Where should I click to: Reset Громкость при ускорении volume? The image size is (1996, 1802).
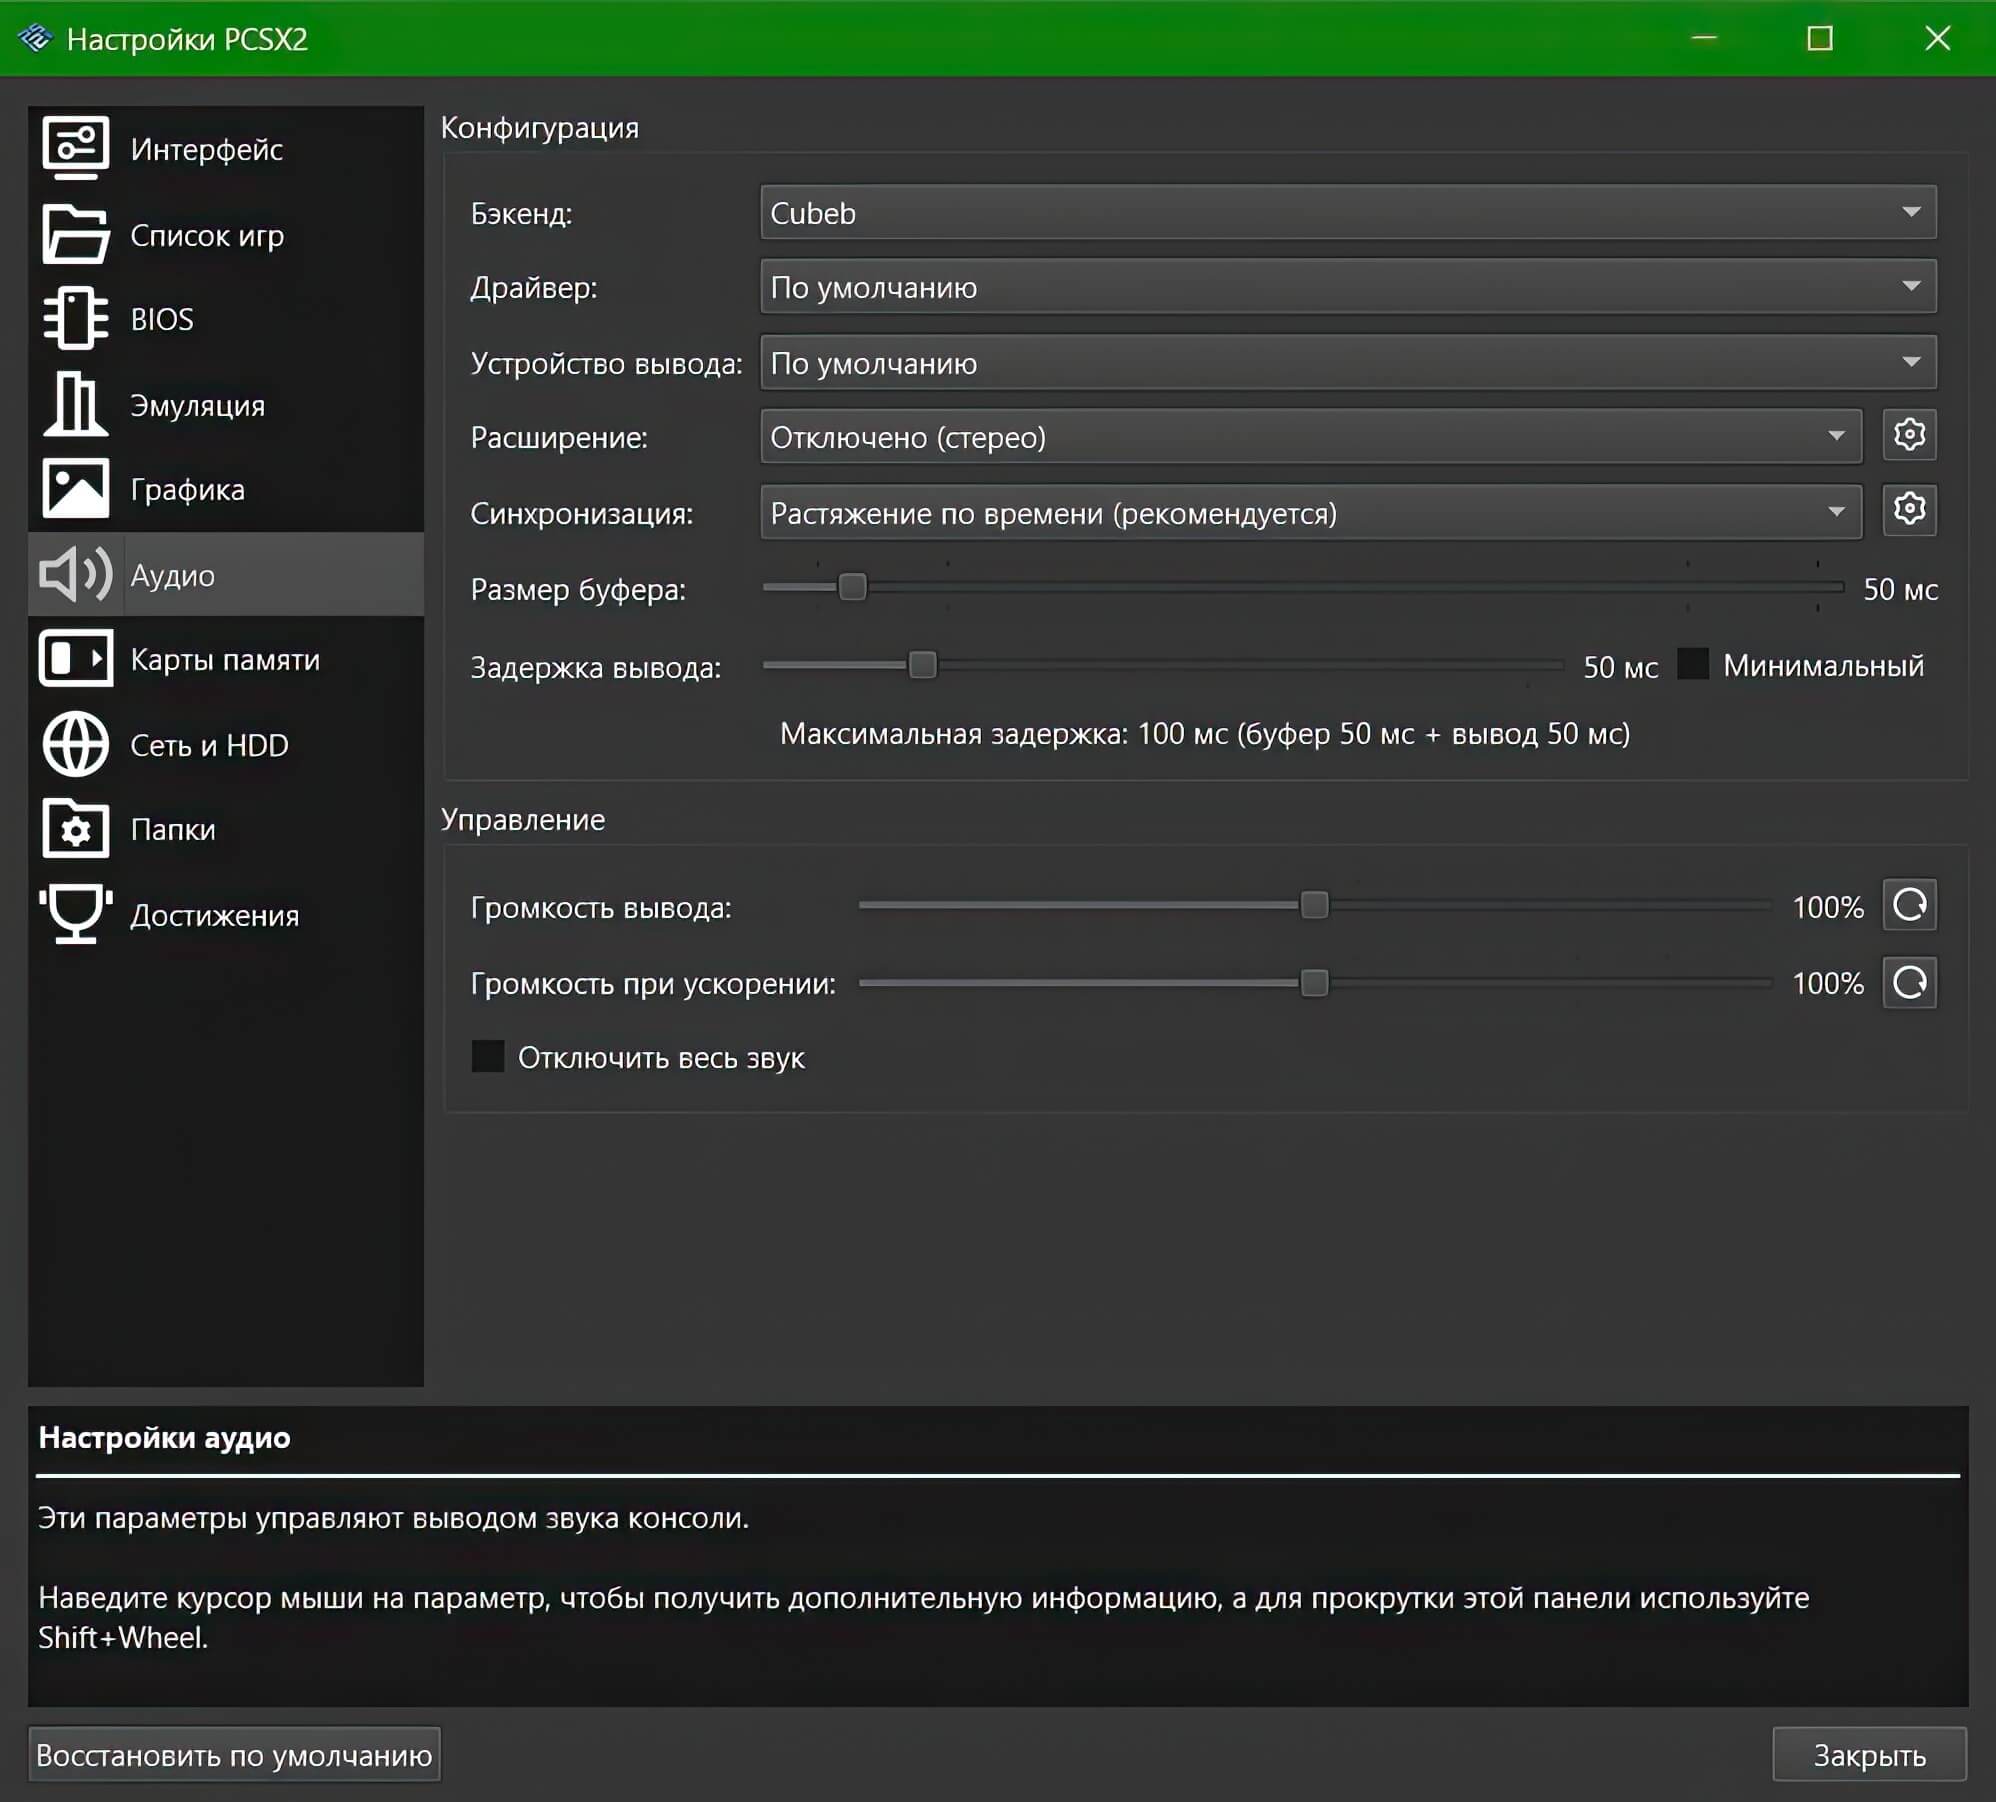pos(1909,982)
